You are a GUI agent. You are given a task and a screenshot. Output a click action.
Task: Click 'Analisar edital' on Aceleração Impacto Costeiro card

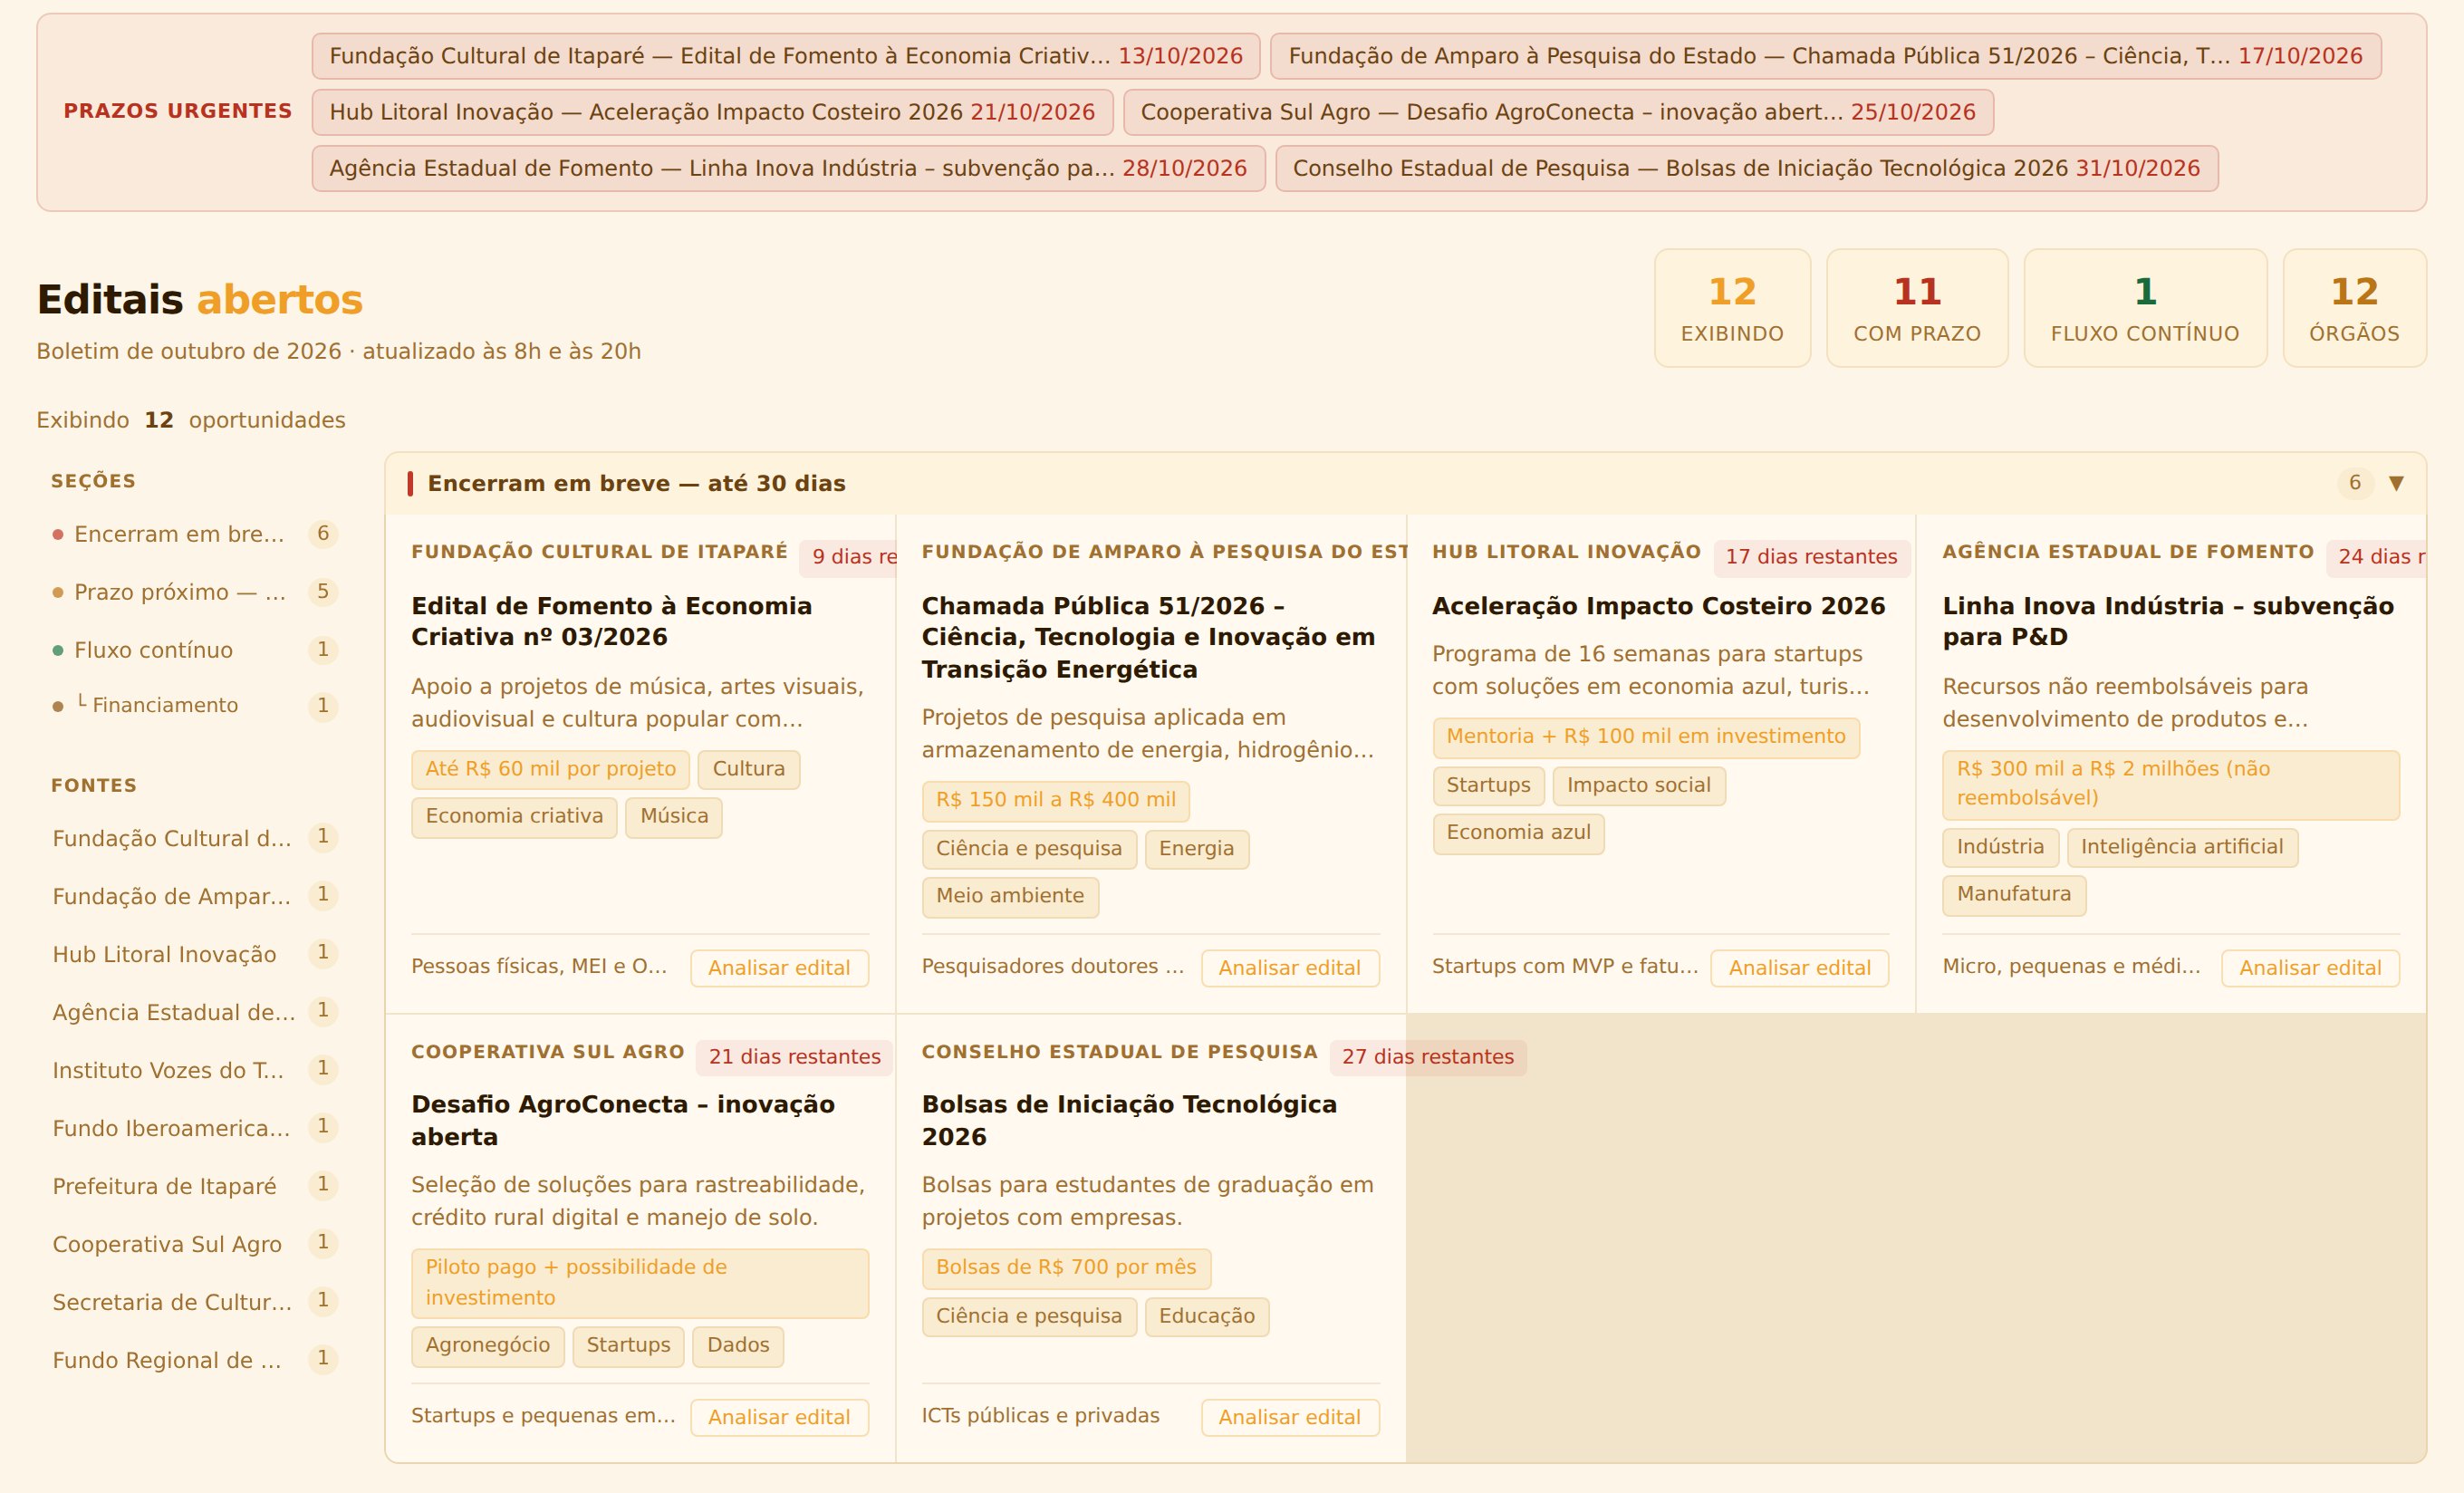pos(1800,968)
